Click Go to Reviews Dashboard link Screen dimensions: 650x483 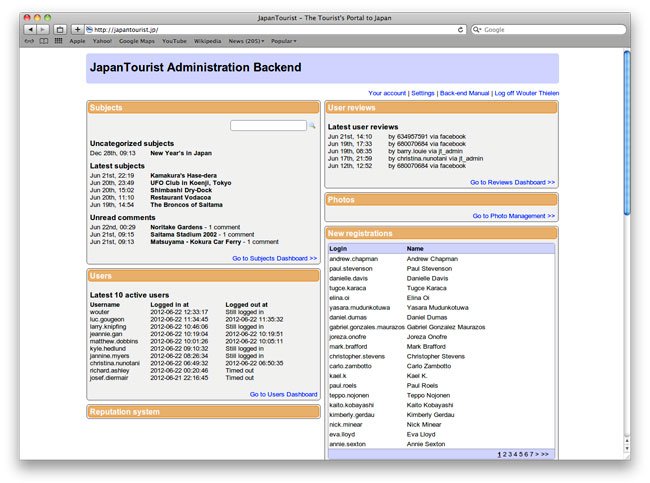pos(512,182)
